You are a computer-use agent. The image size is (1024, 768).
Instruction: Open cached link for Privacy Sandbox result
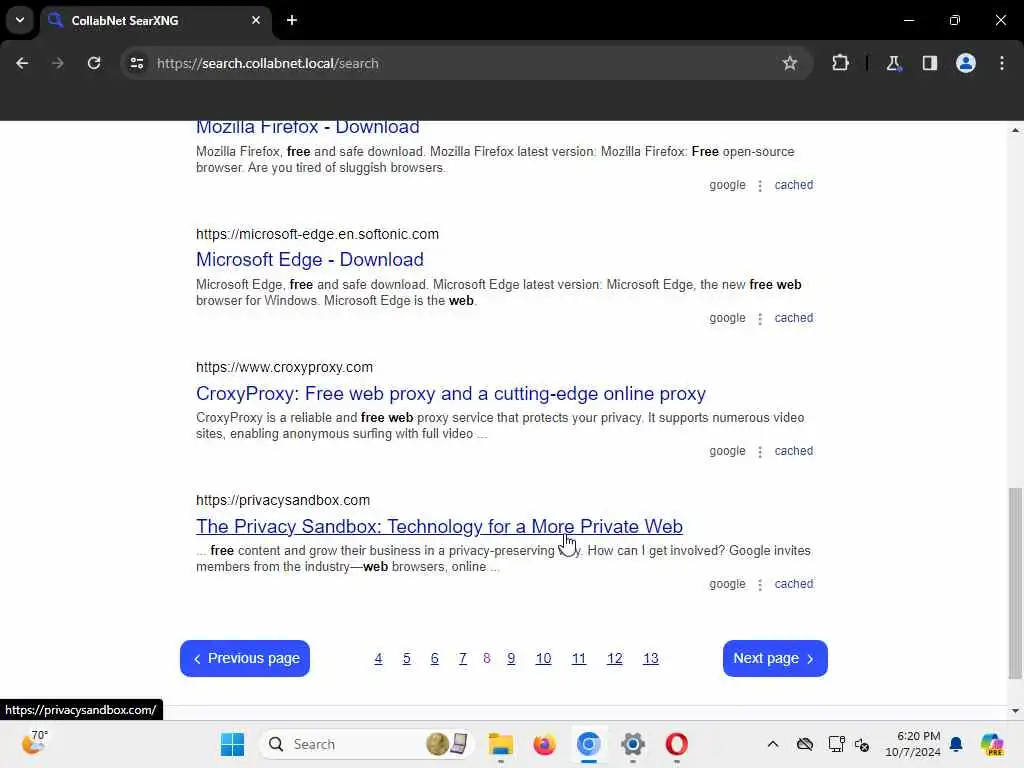click(x=793, y=584)
